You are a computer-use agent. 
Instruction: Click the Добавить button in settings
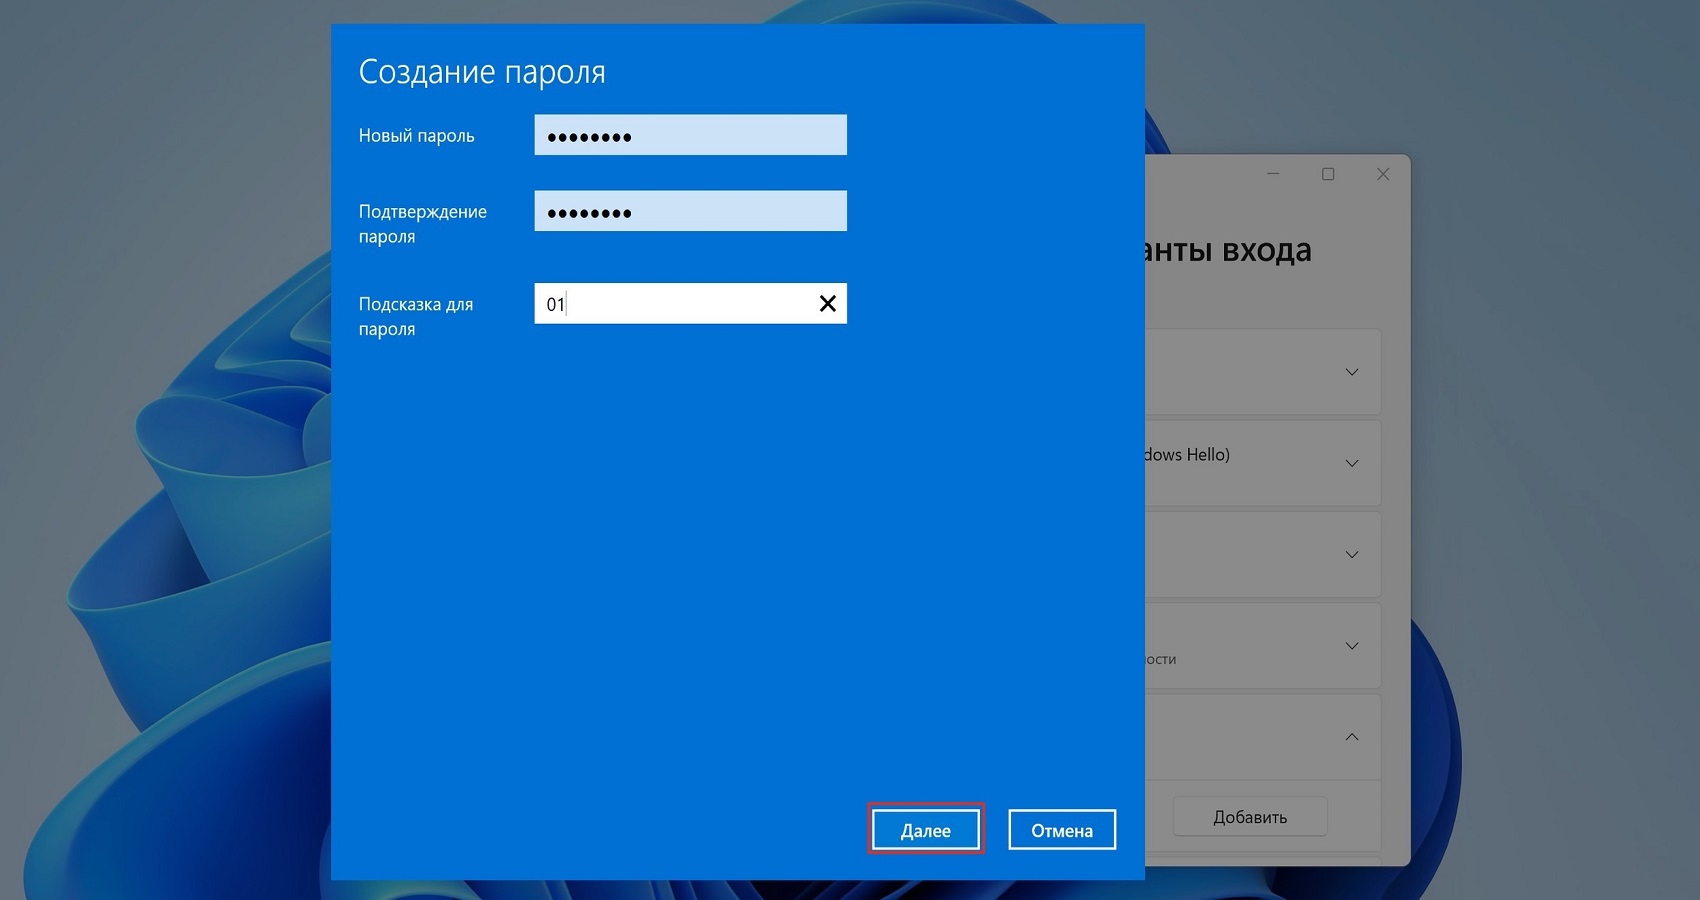1250,817
